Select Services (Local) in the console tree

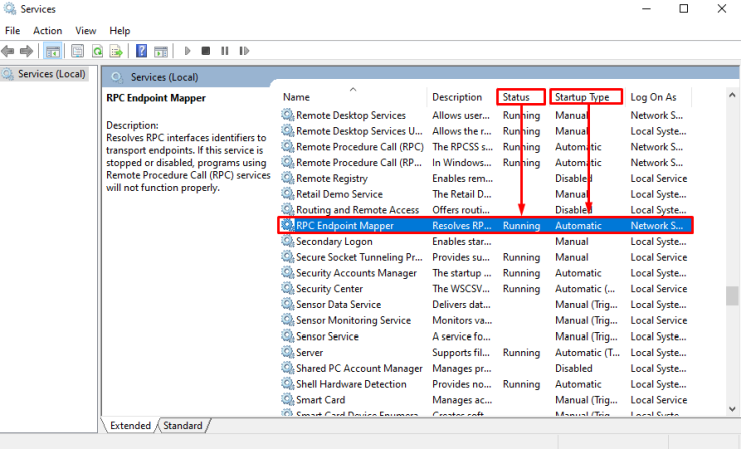pyautogui.click(x=52, y=74)
